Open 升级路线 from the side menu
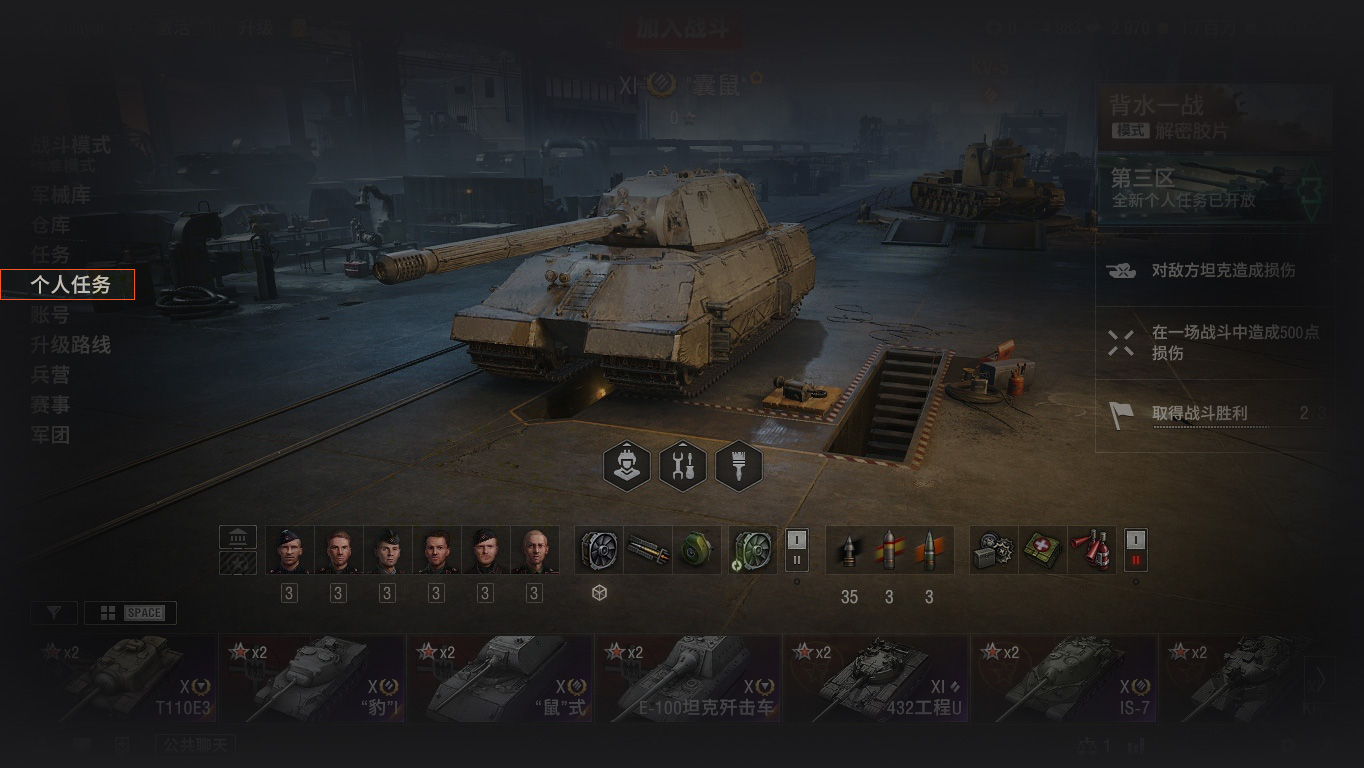 tap(70, 345)
